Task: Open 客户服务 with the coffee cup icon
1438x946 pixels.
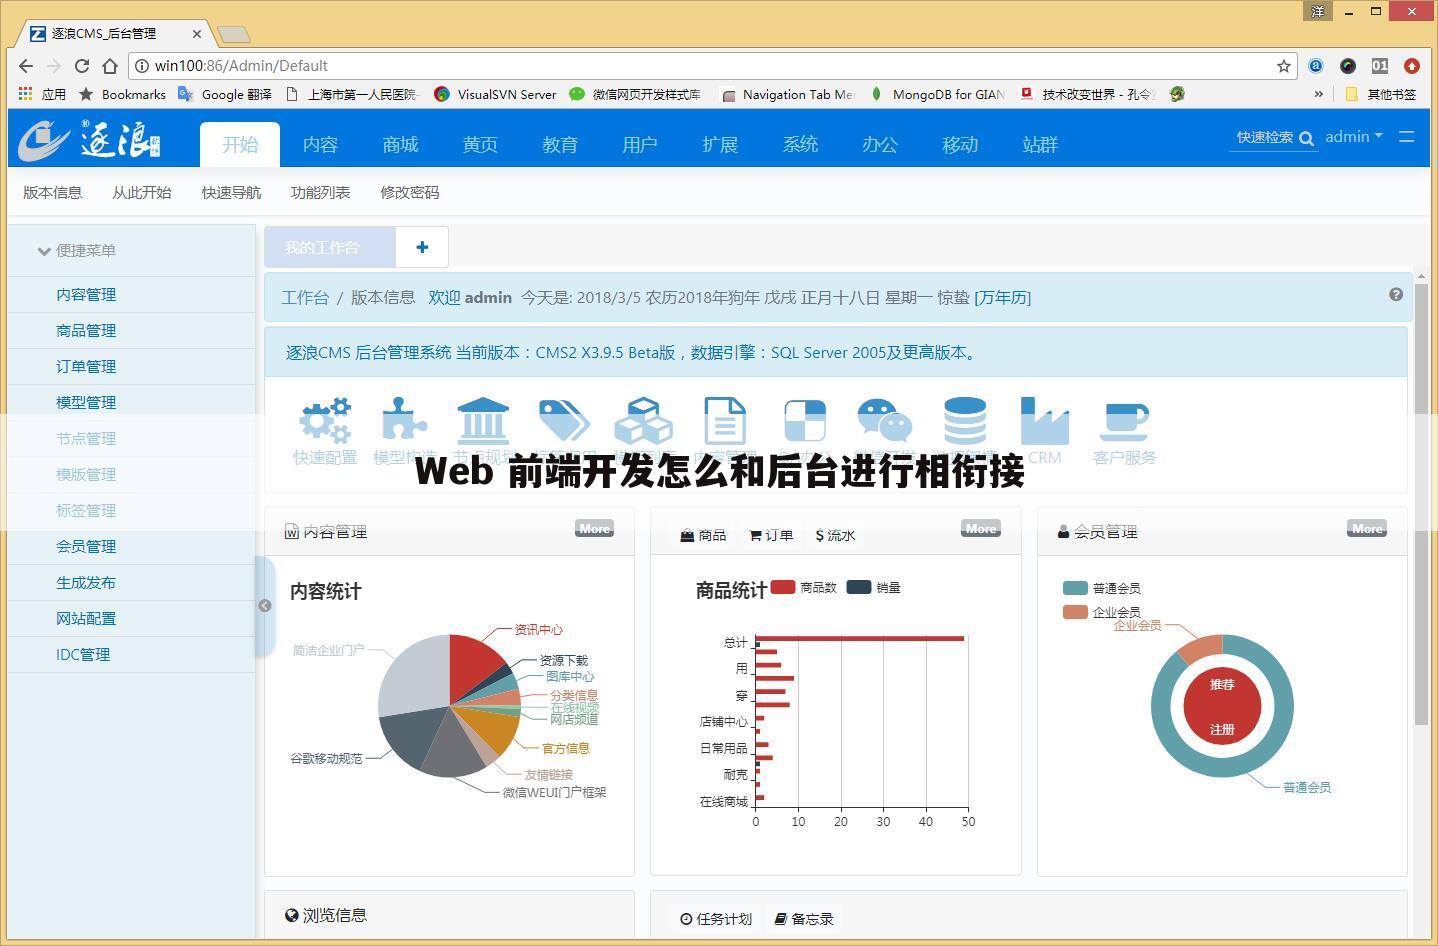Action: click(x=1124, y=420)
